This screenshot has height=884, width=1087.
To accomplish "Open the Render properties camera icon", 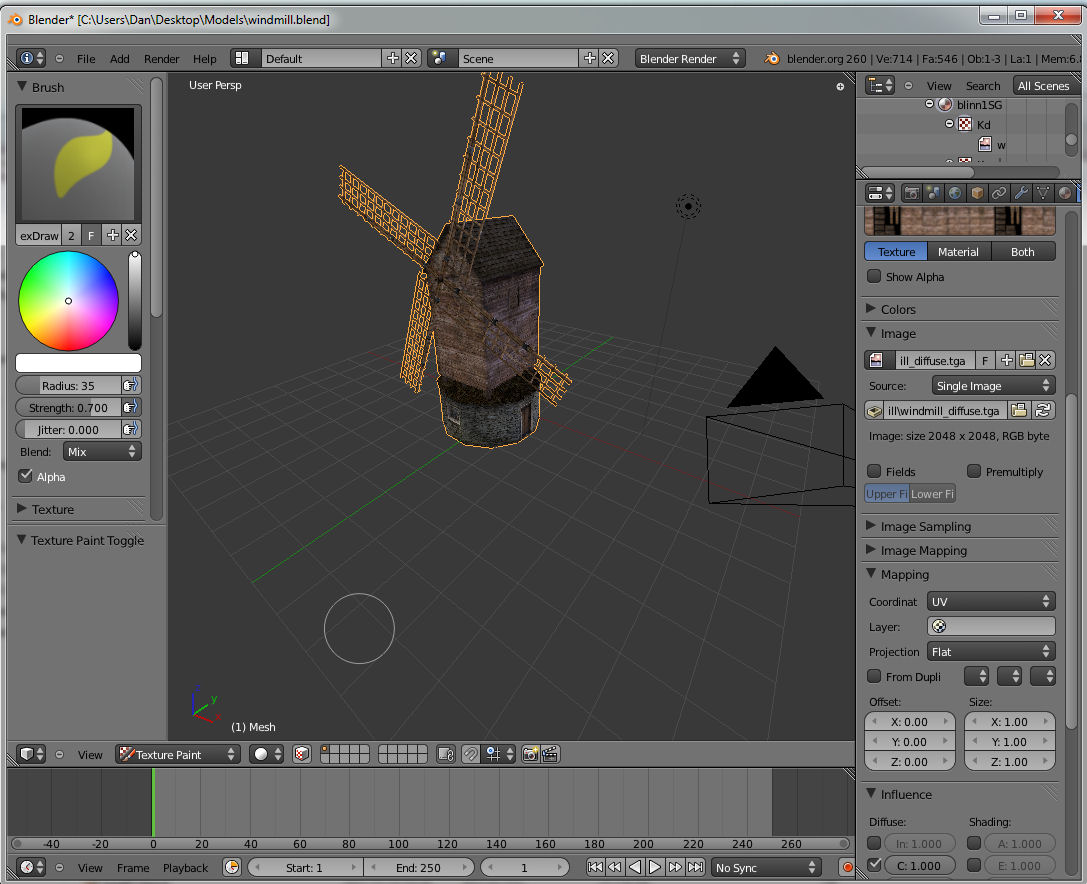I will [912, 192].
